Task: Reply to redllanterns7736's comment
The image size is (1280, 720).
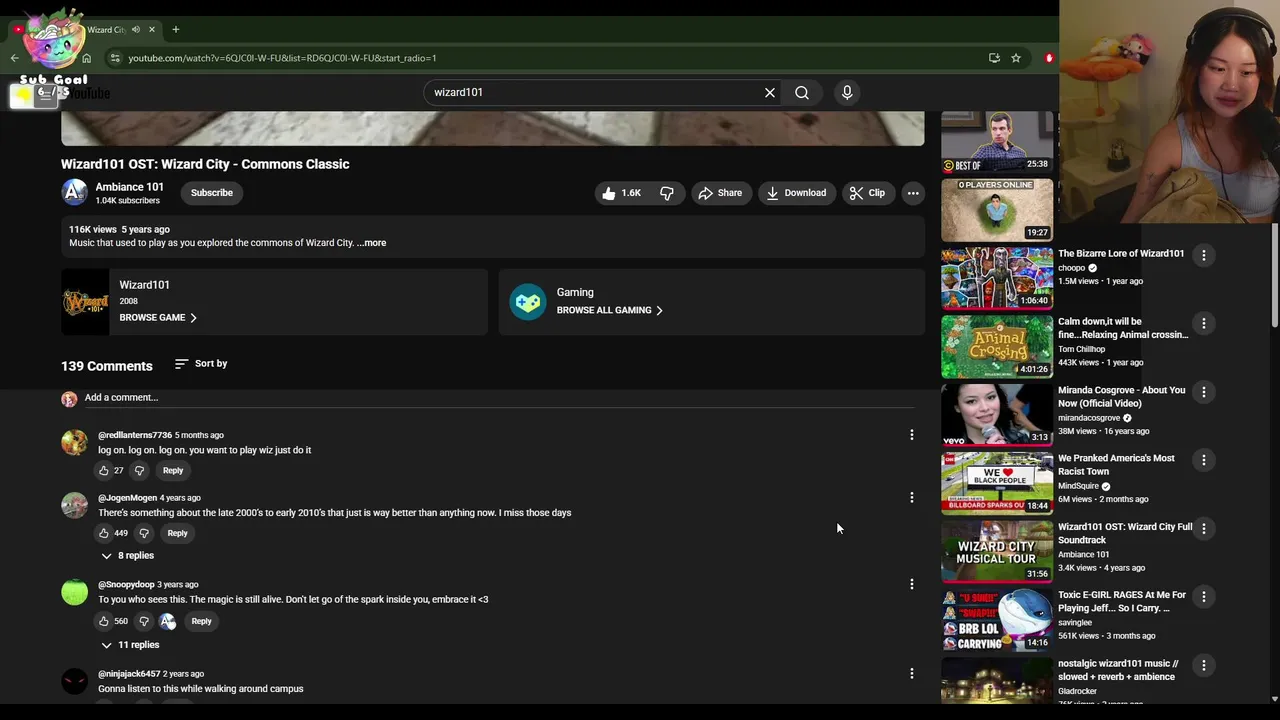Action: 173,470
